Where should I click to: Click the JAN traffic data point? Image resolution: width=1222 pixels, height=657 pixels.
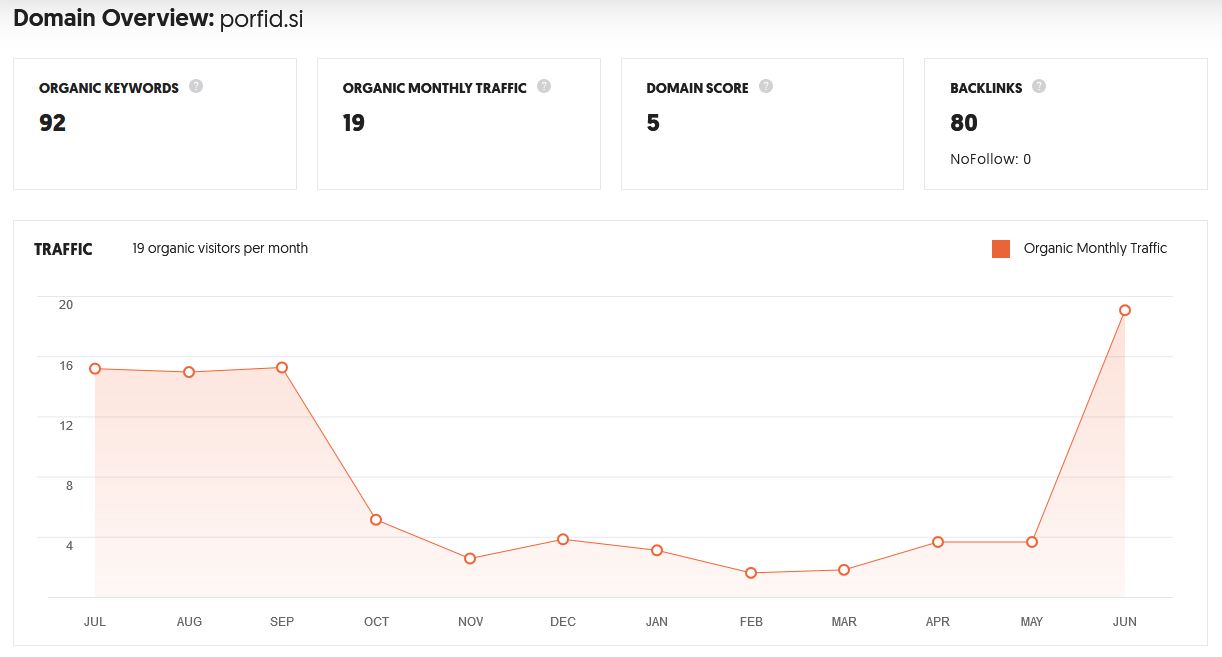point(657,550)
